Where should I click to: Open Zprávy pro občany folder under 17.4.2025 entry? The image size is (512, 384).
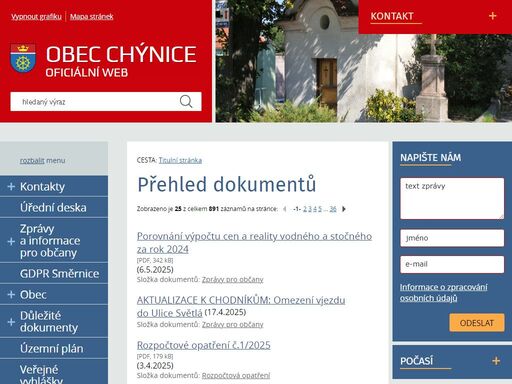233,325
